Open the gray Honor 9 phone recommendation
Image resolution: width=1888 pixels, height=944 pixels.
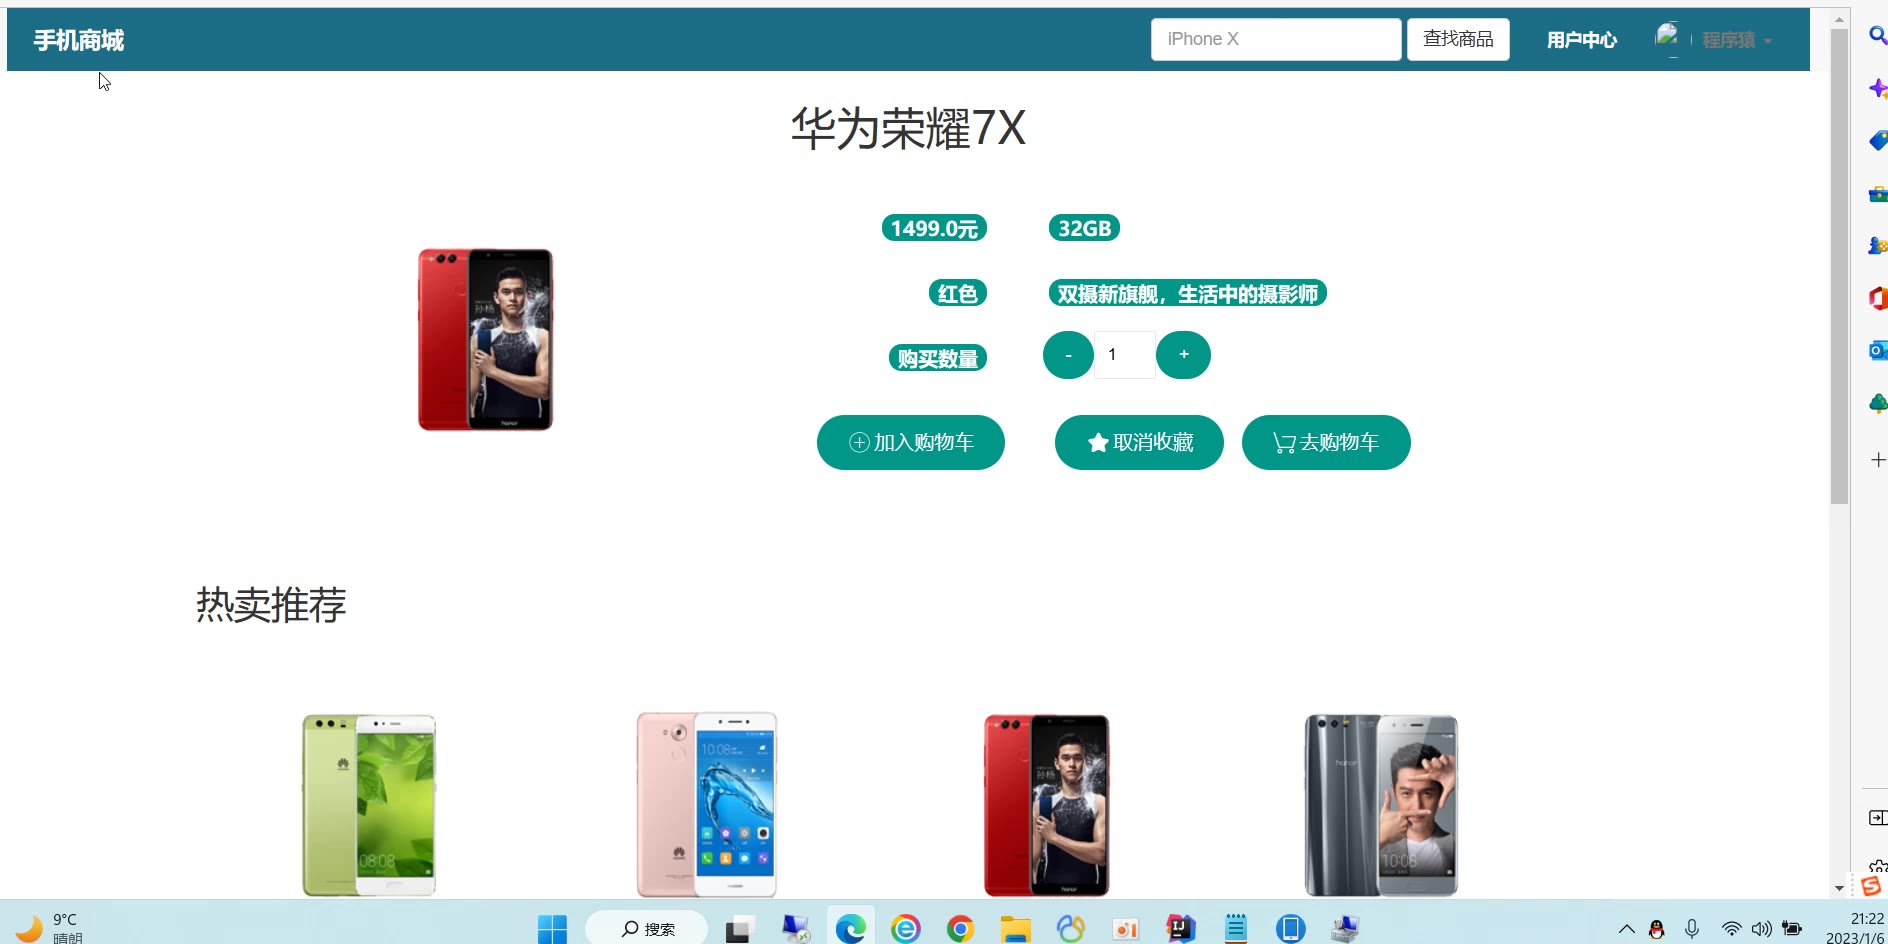(x=1381, y=804)
